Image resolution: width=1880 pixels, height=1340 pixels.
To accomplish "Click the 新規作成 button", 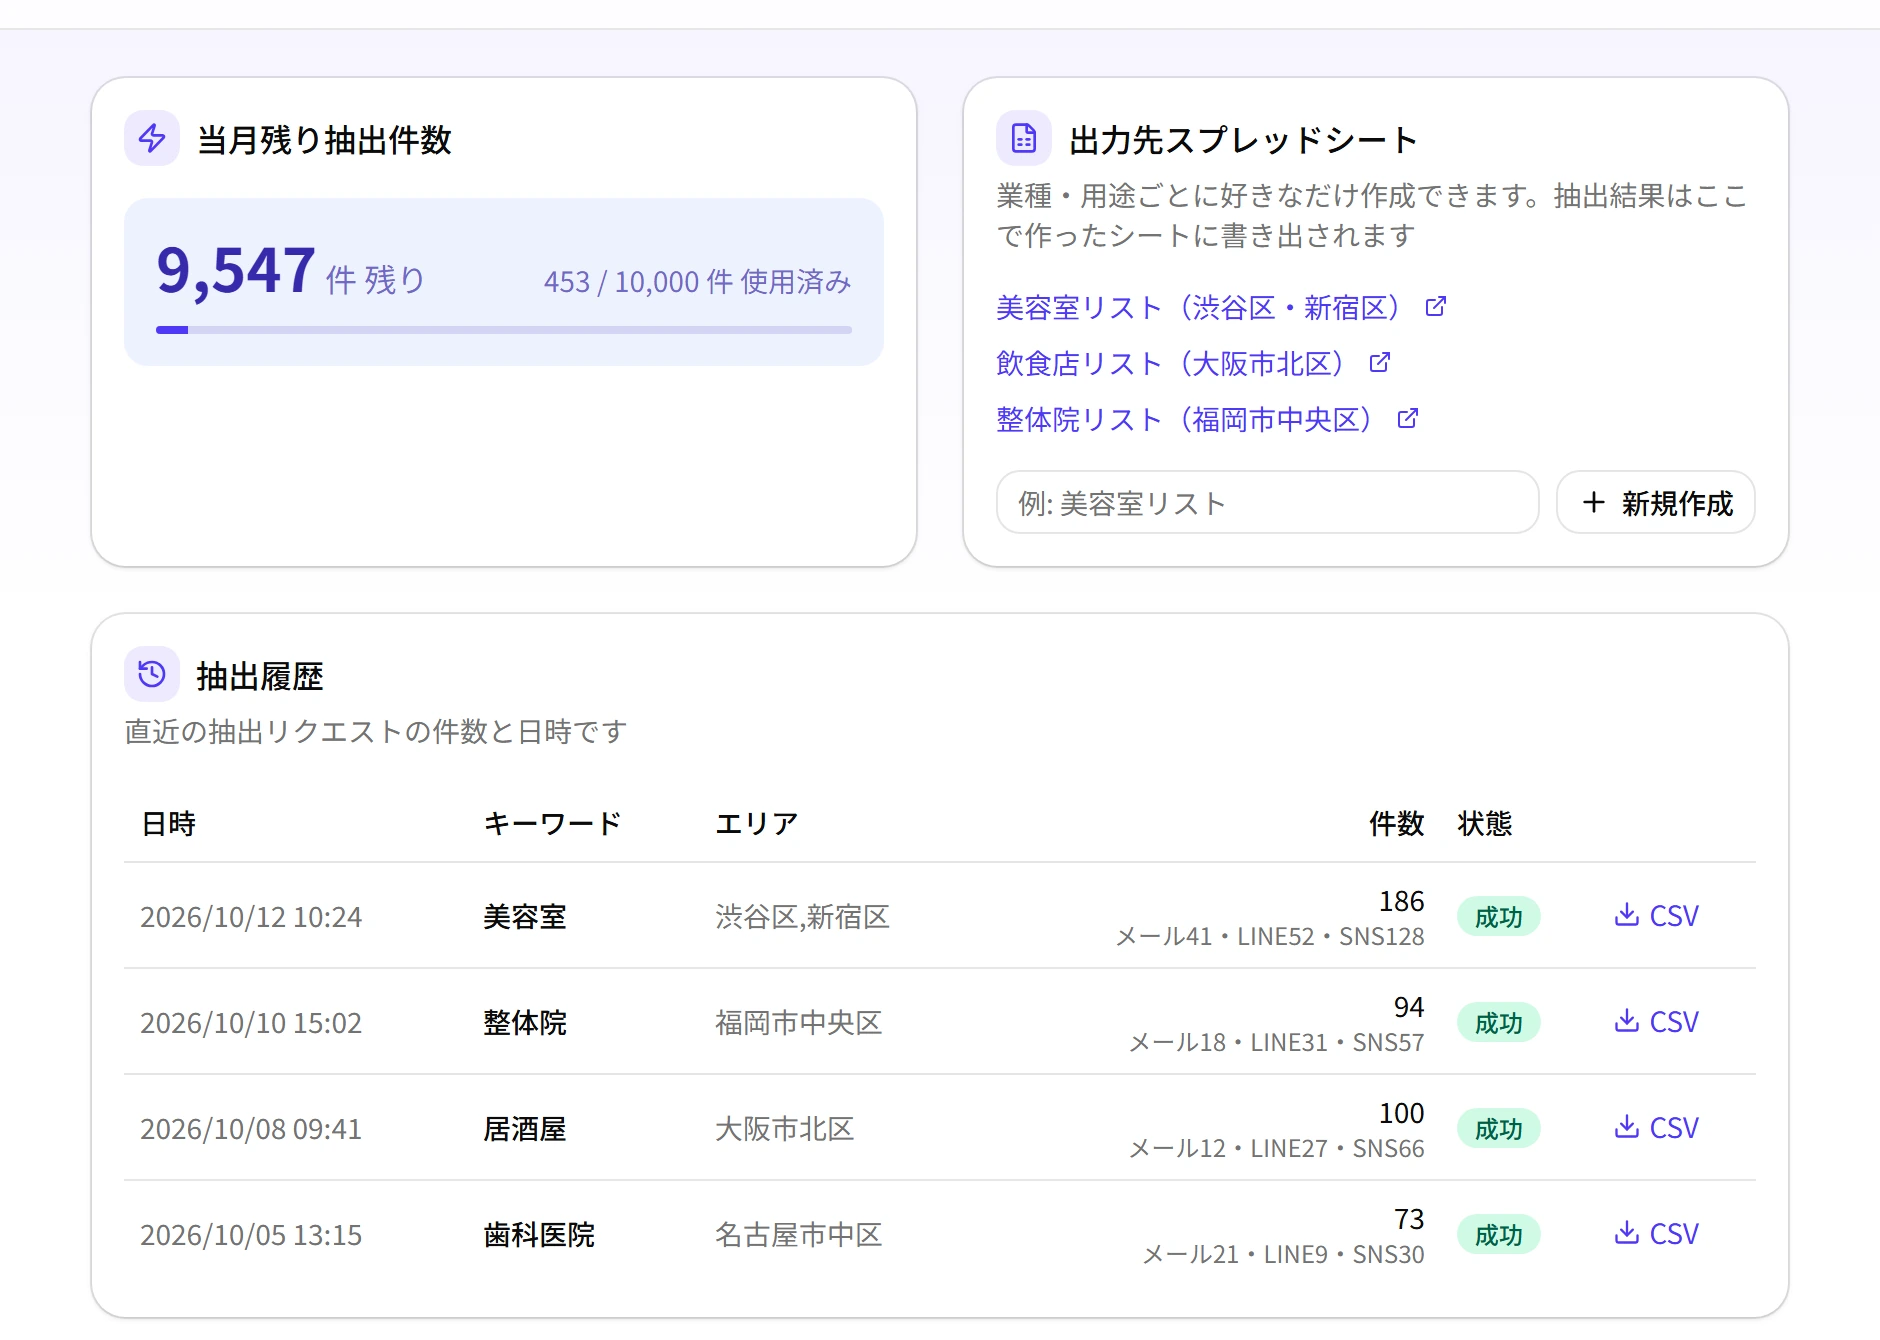I will click(1656, 502).
